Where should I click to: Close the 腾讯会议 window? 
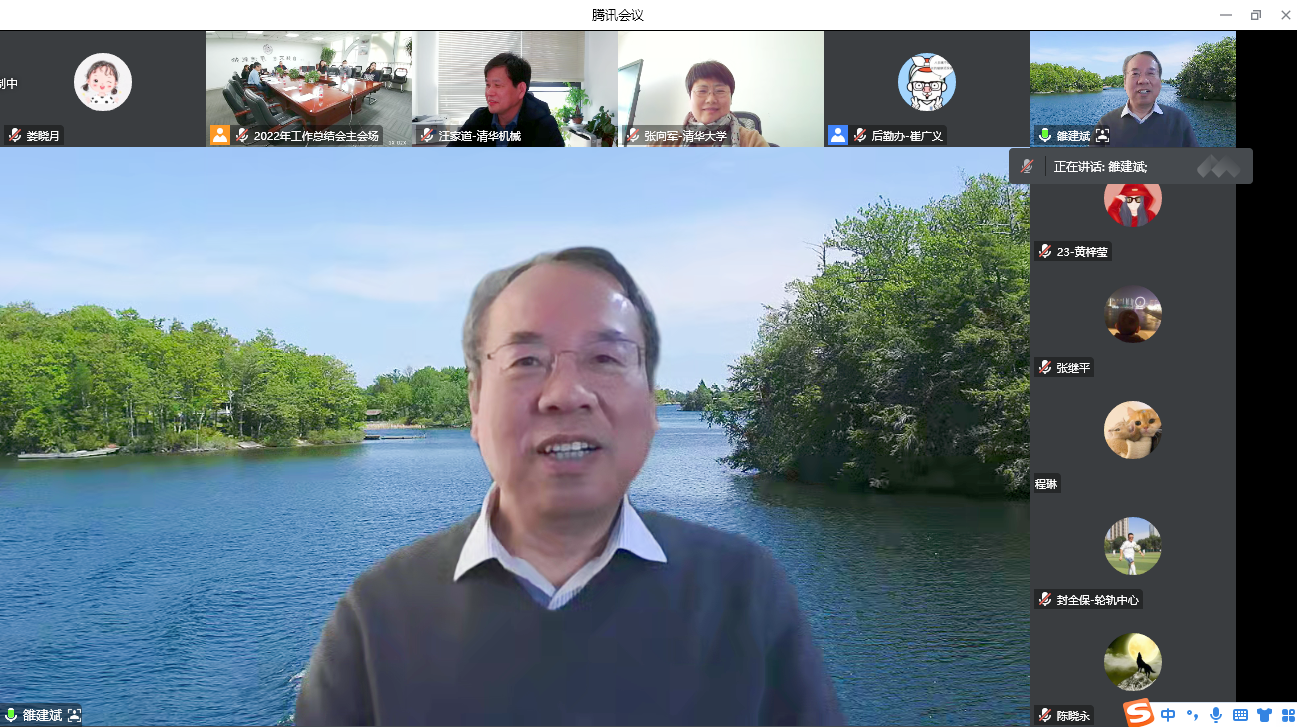click(x=1284, y=15)
